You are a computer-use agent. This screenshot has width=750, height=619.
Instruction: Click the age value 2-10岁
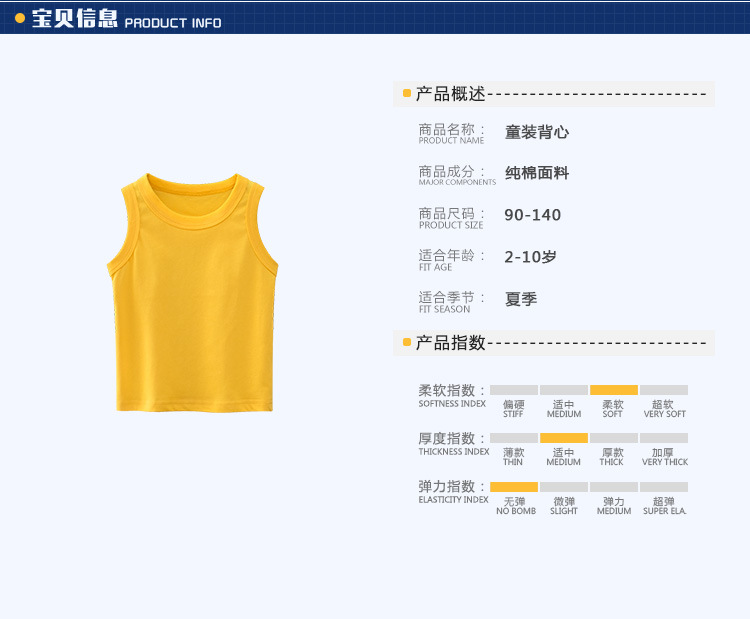[x=530, y=257]
